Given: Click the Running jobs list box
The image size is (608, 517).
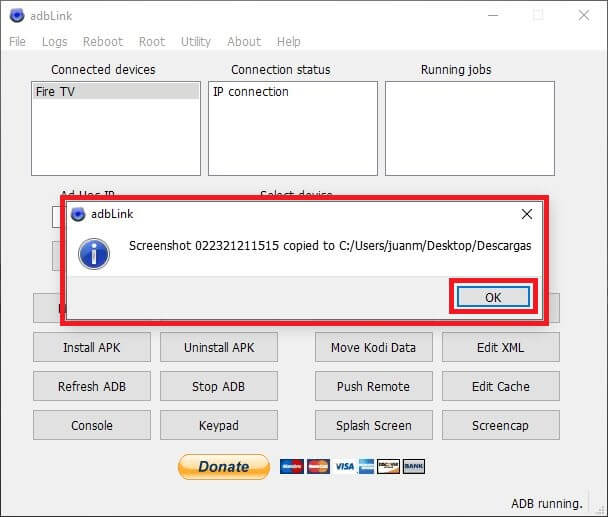Looking at the screenshot, I should 470,128.
